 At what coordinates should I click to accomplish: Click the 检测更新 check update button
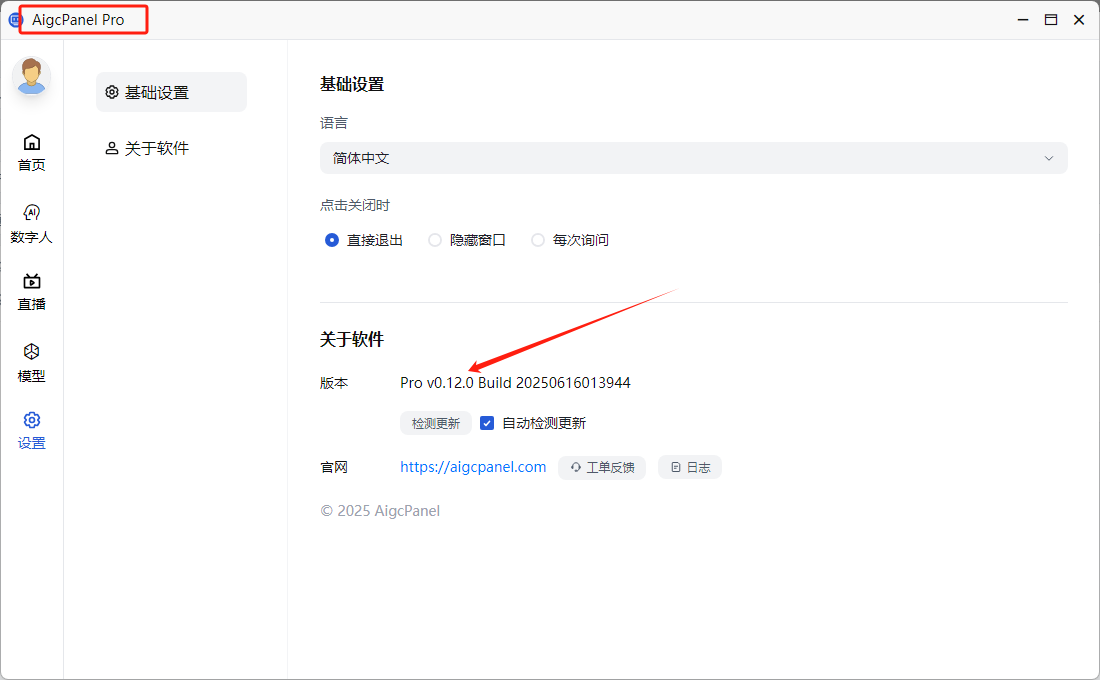point(436,423)
